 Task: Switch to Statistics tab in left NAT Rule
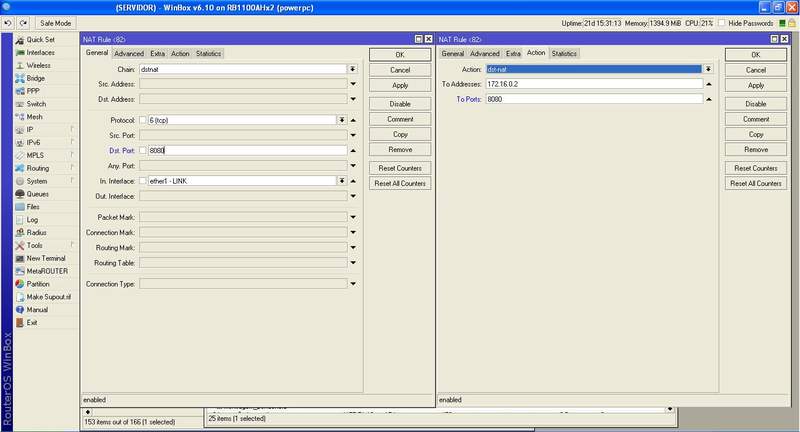[x=209, y=54]
